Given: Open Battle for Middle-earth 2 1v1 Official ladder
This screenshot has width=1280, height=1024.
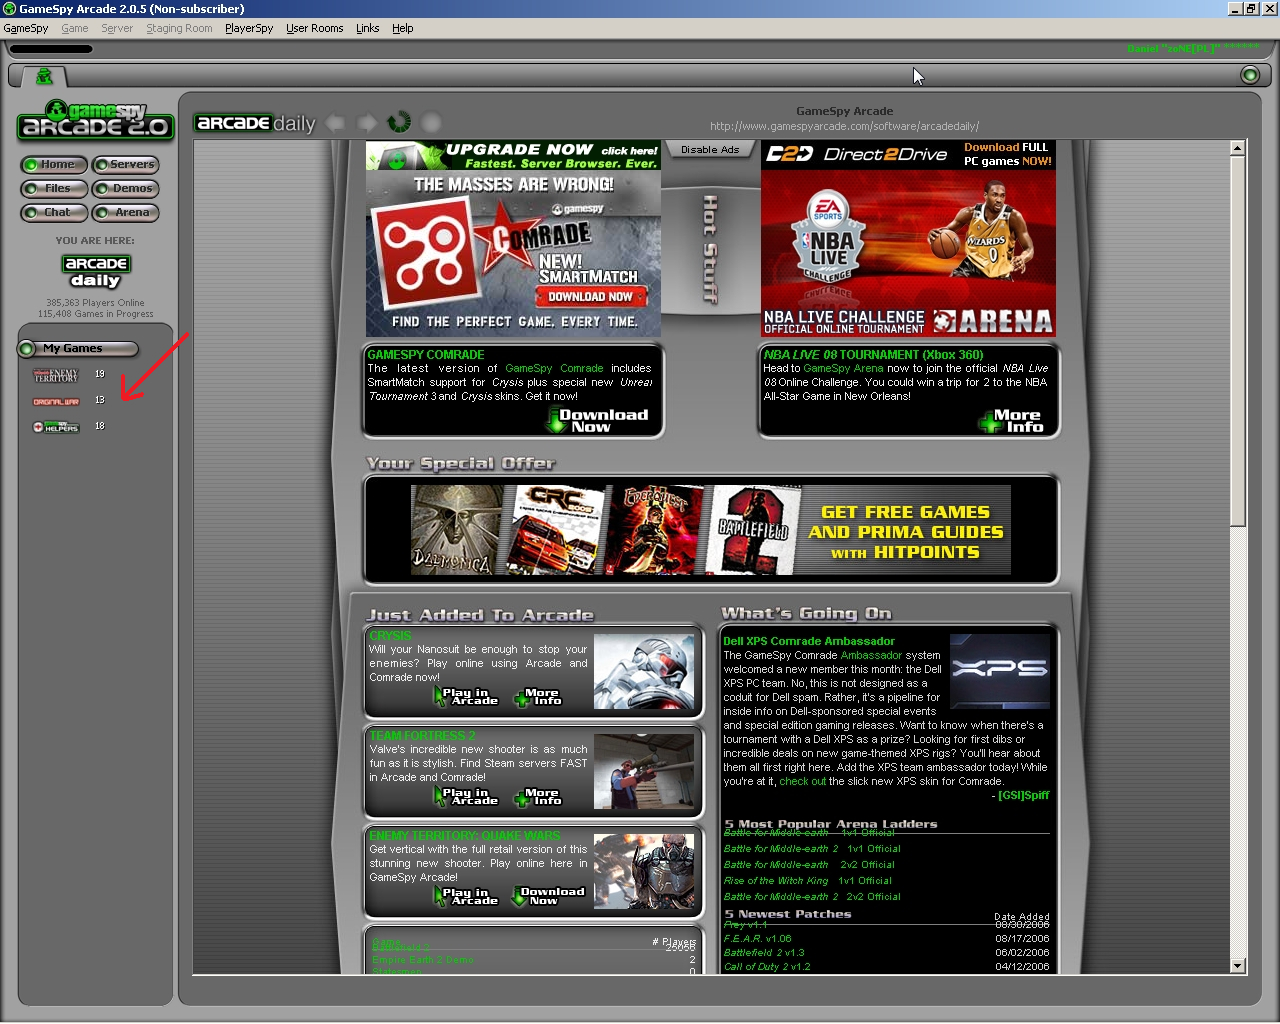Looking at the screenshot, I should click(812, 849).
